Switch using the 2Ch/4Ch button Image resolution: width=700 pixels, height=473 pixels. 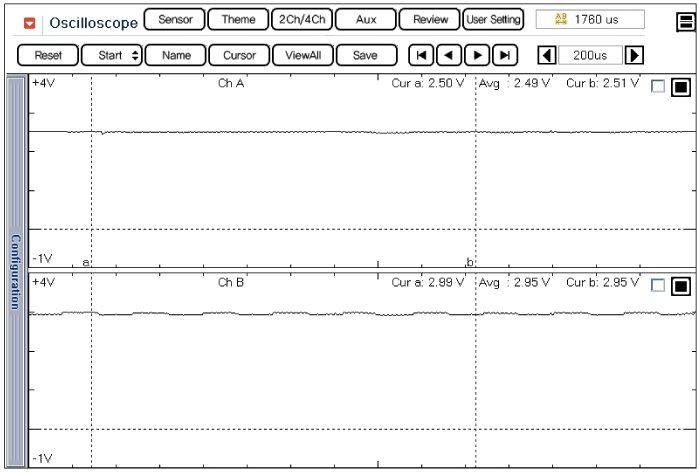(301, 19)
